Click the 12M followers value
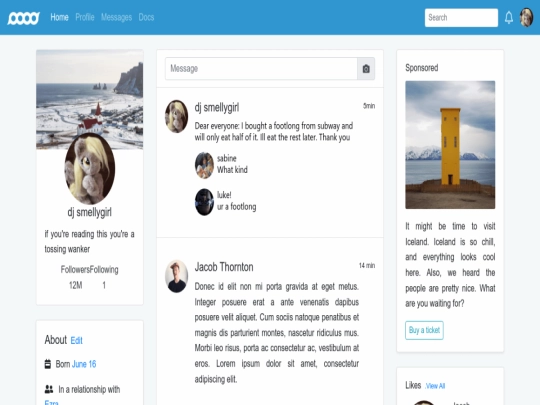The image size is (540, 405). tap(75, 285)
